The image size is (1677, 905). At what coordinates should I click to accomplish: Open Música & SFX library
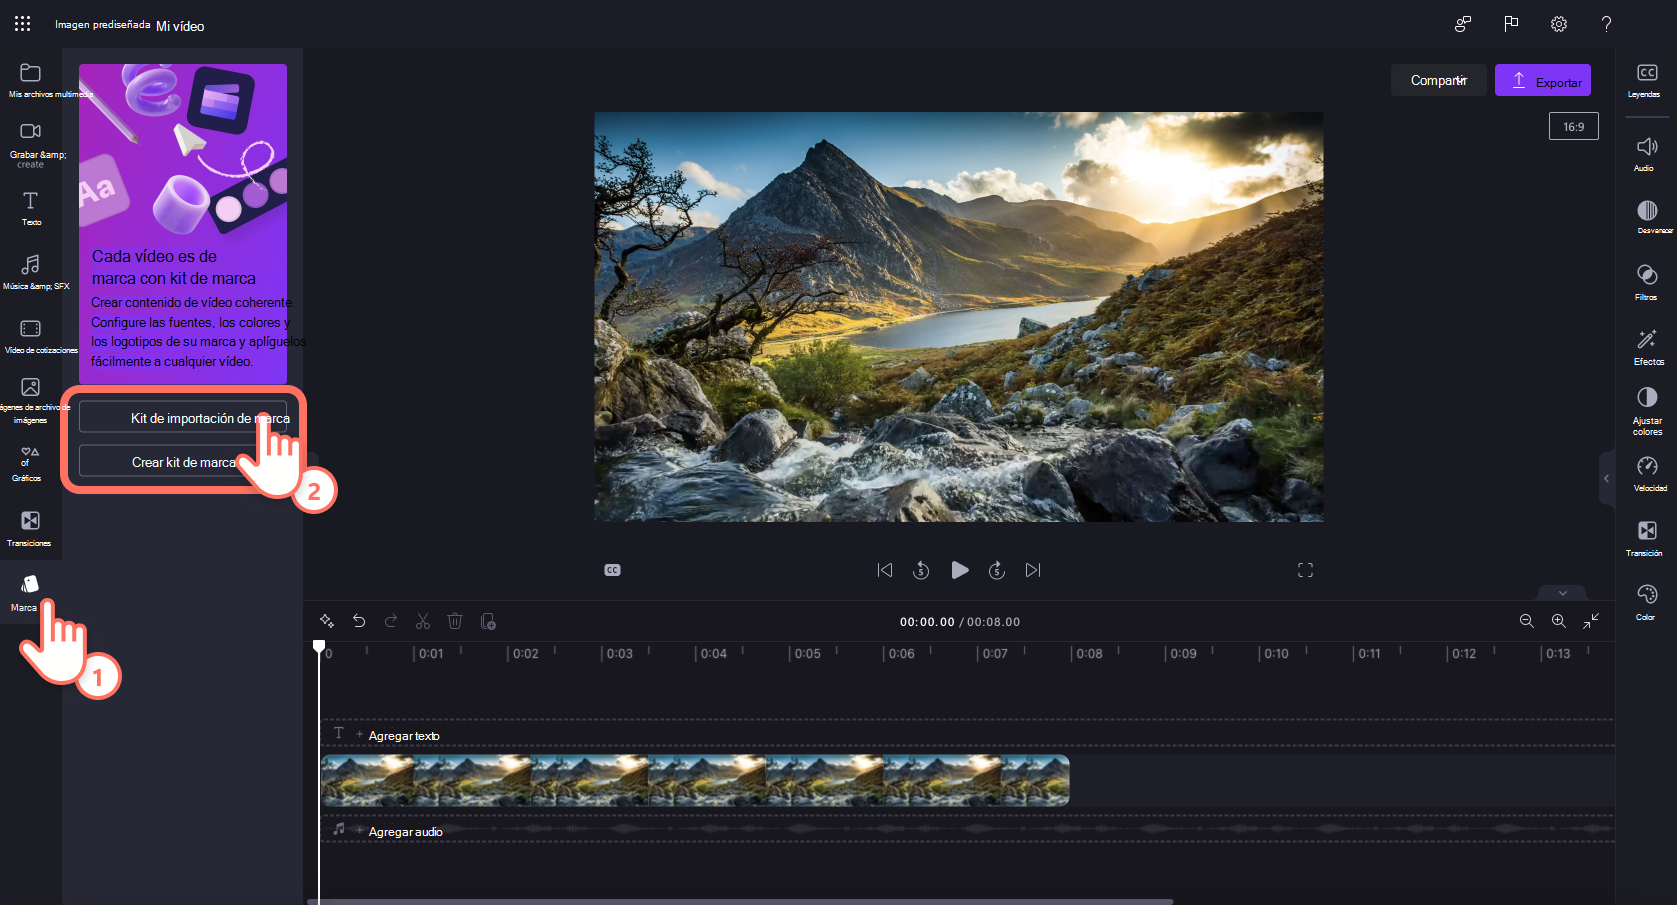coord(31,271)
